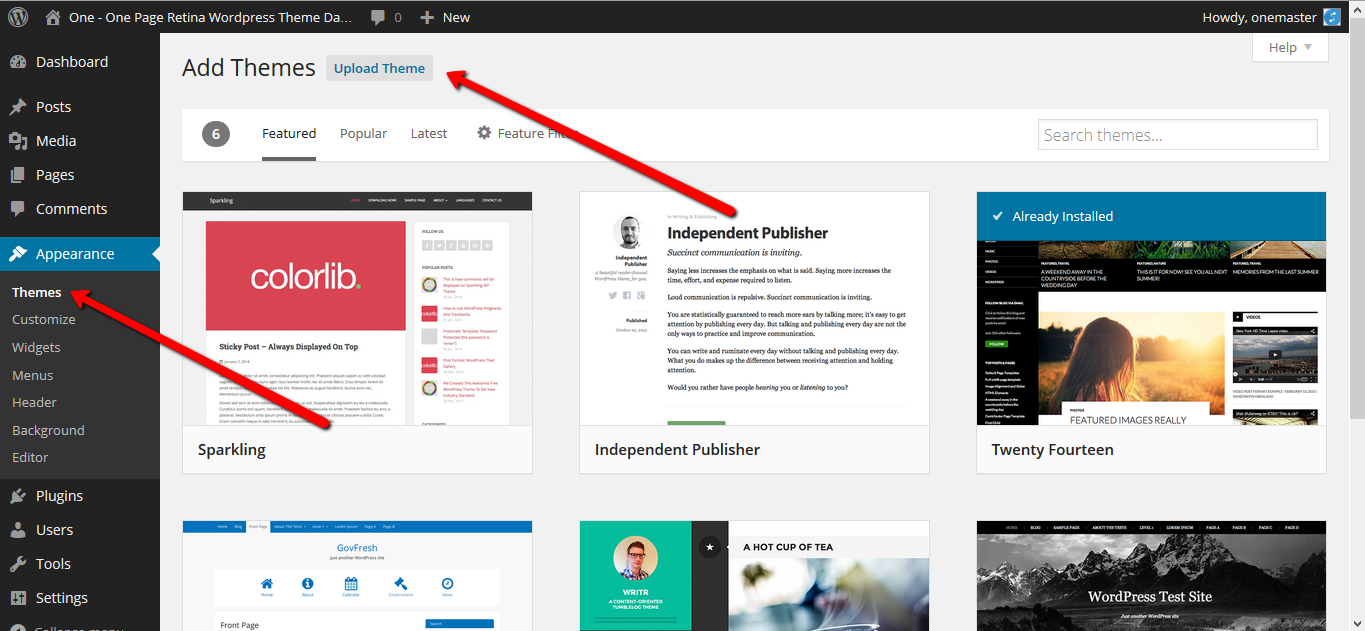Click the Feature Filter gear icon

coord(484,133)
